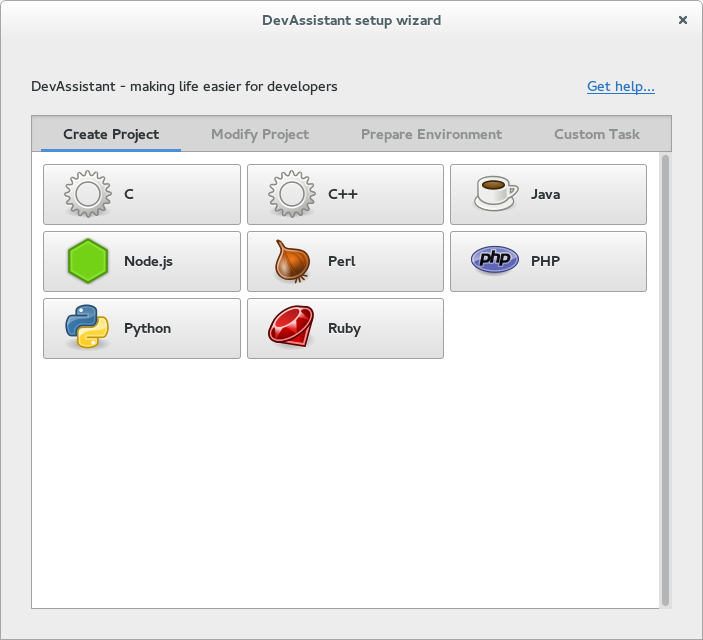The height and width of the screenshot is (640, 703).
Task: Click the gear icon on the C++ button
Action: click(291, 194)
